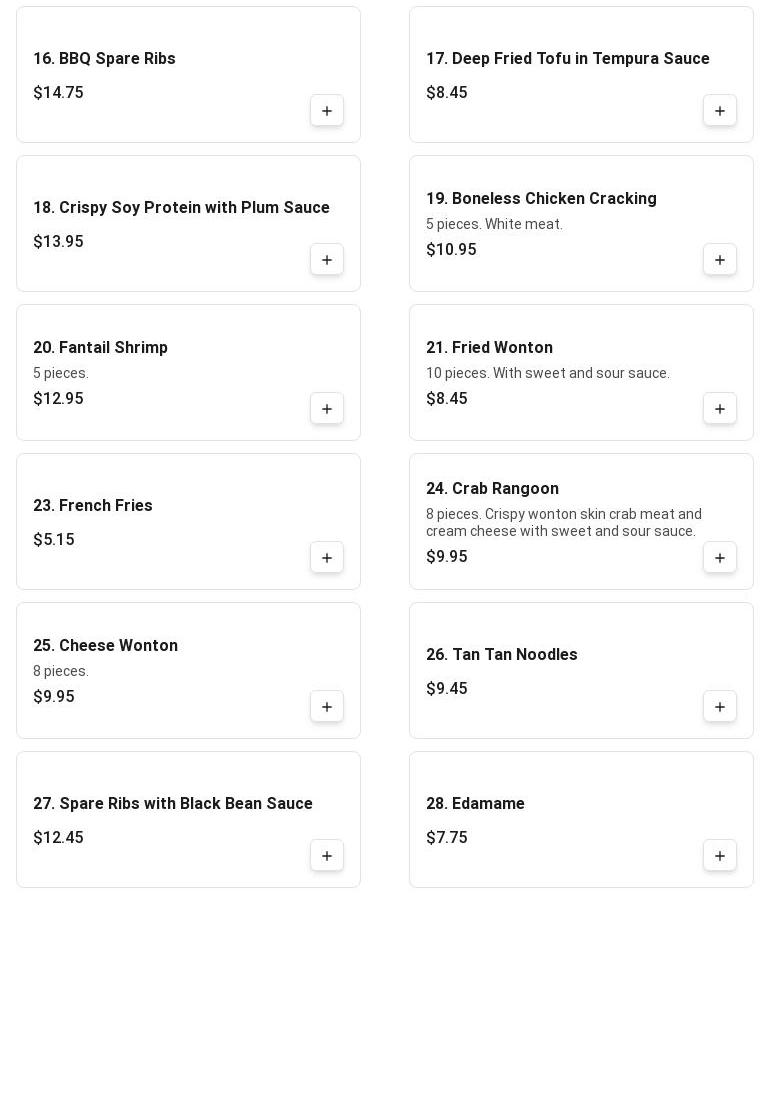The image size is (770, 1098).
Task: Tap plus icon on Fried Wonton
Action: [x=720, y=409]
